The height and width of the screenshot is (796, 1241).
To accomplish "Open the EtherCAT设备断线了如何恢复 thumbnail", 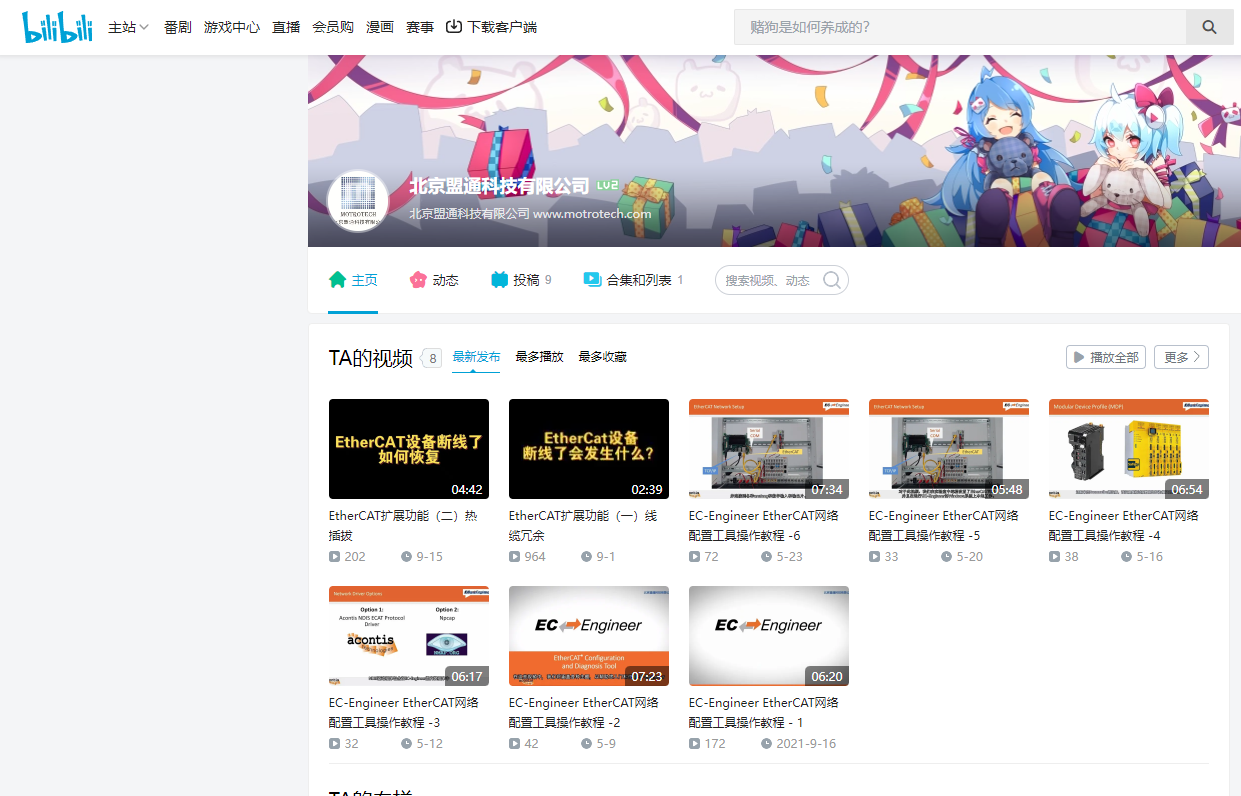I will pyautogui.click(x=409, y=449).
